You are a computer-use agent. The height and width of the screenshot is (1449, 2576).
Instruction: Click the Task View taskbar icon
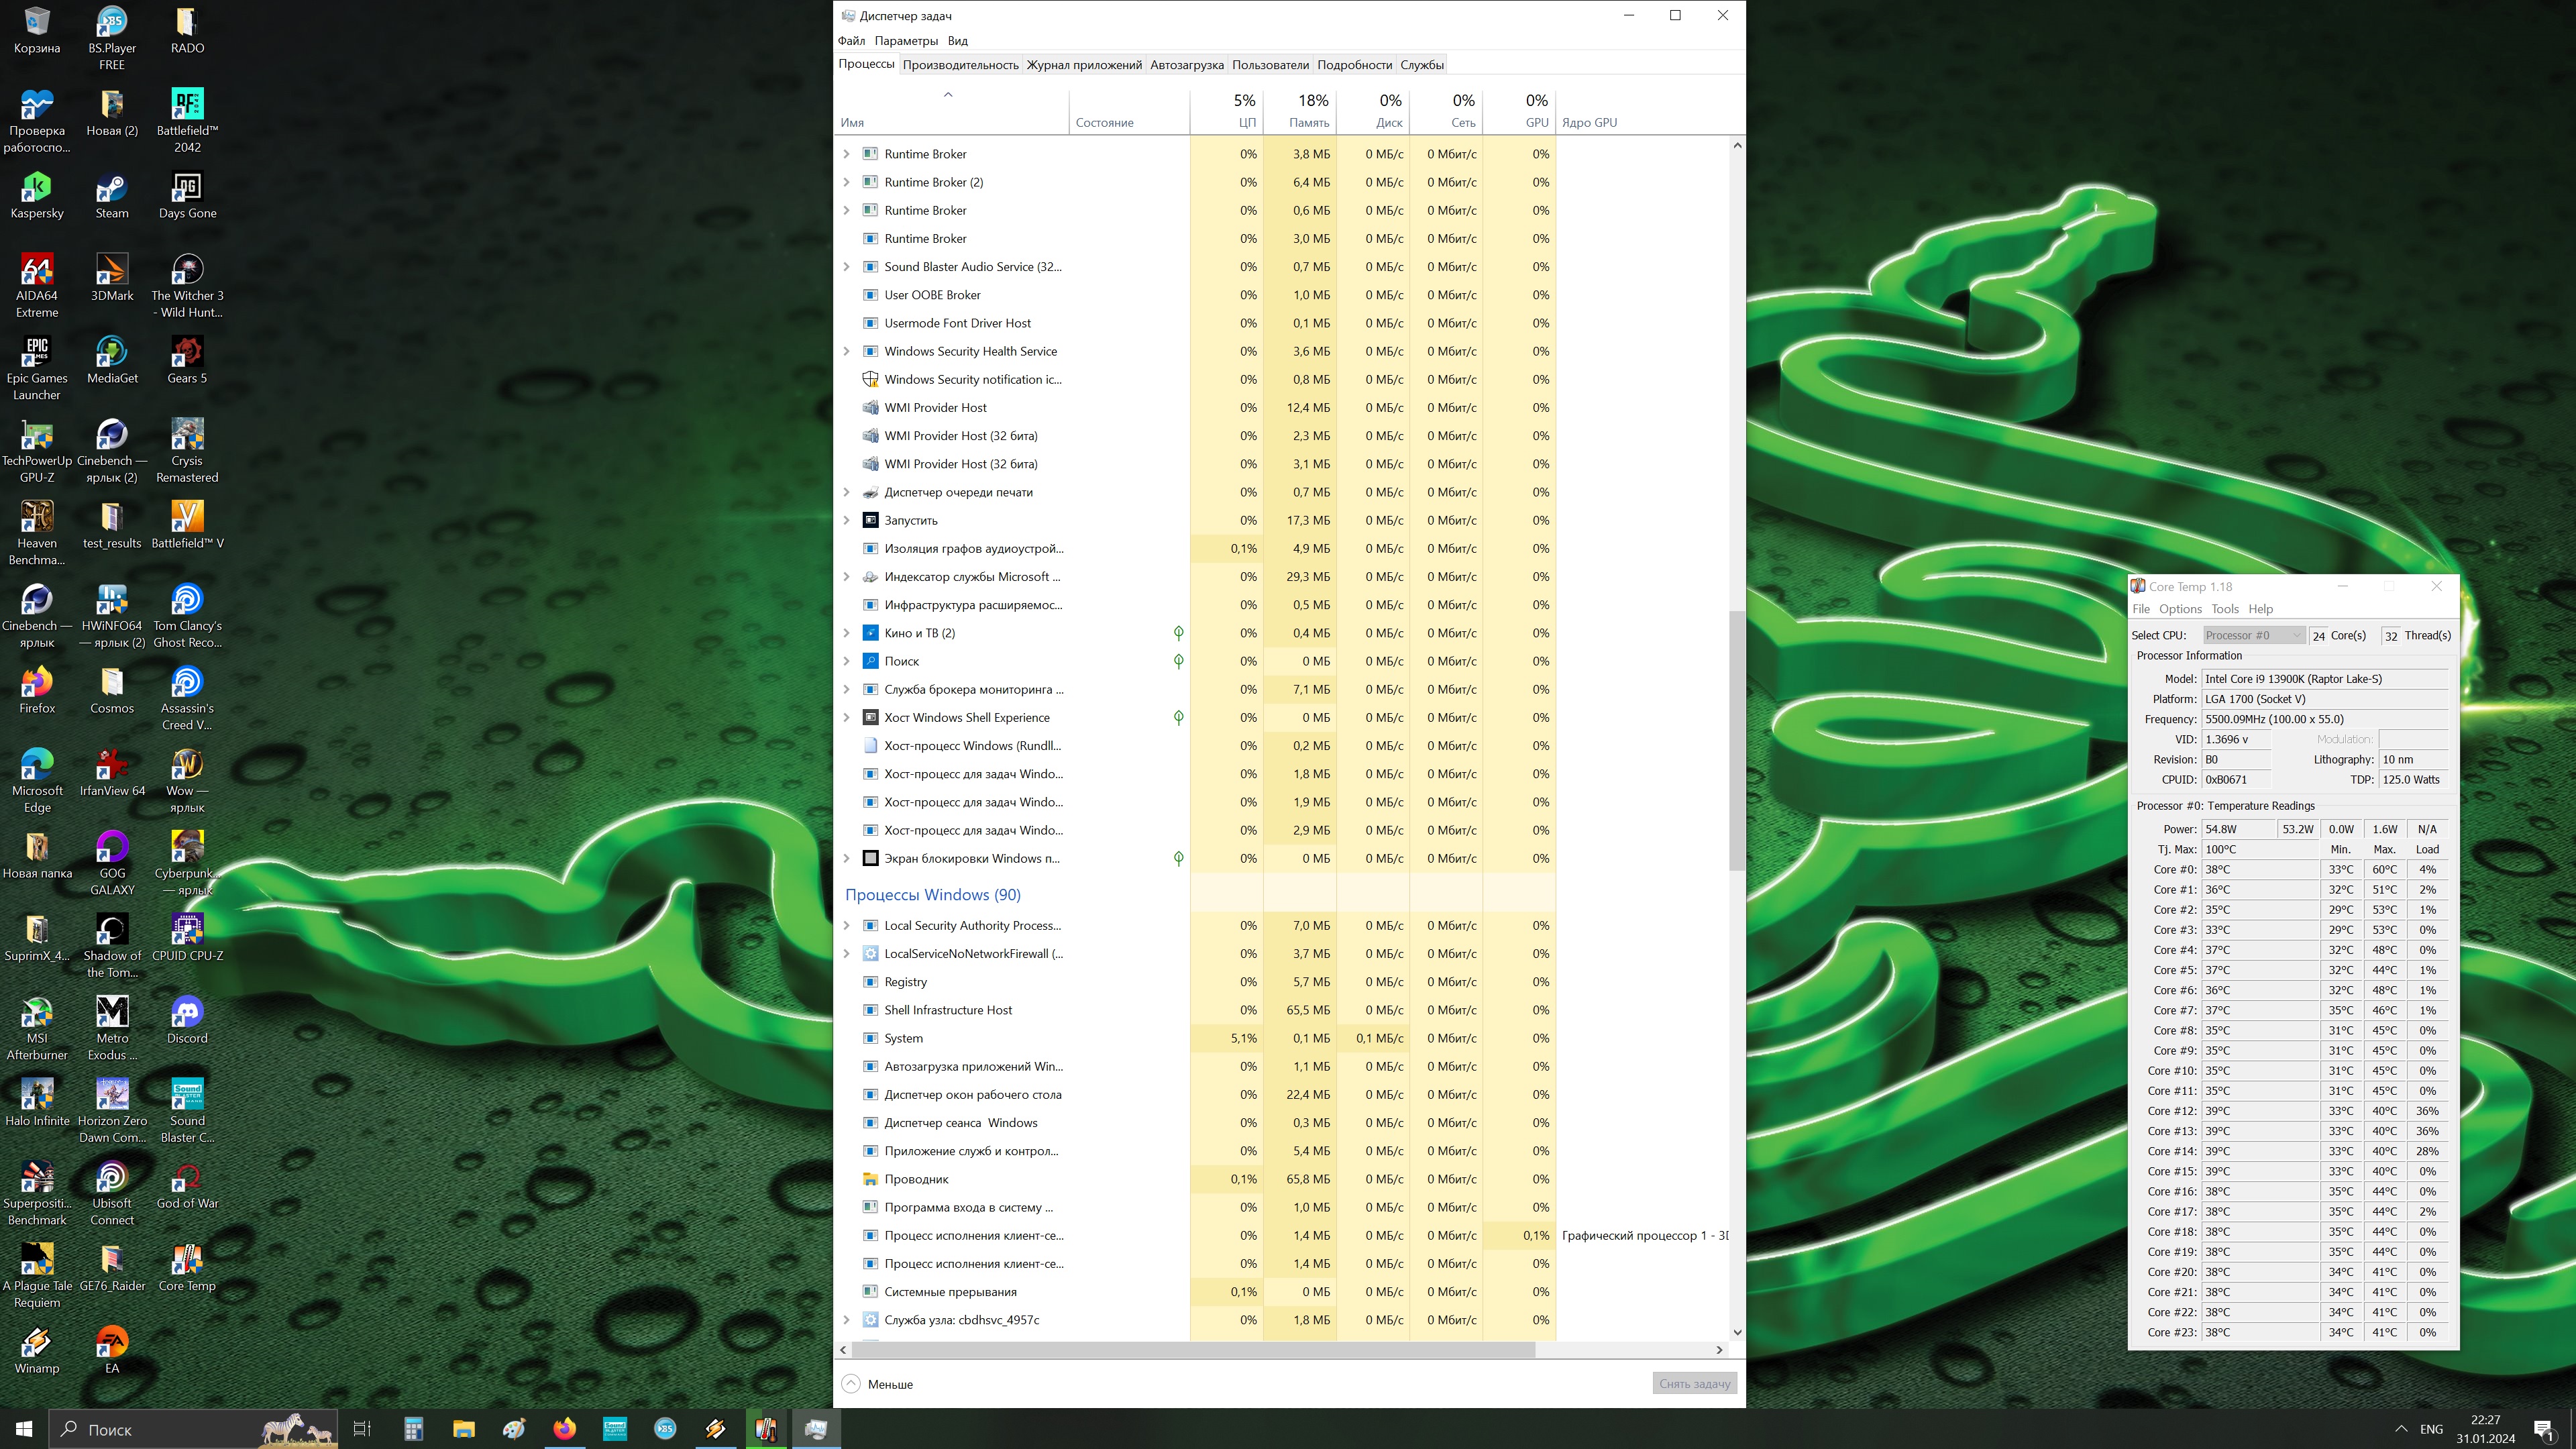click(362, 1429)
